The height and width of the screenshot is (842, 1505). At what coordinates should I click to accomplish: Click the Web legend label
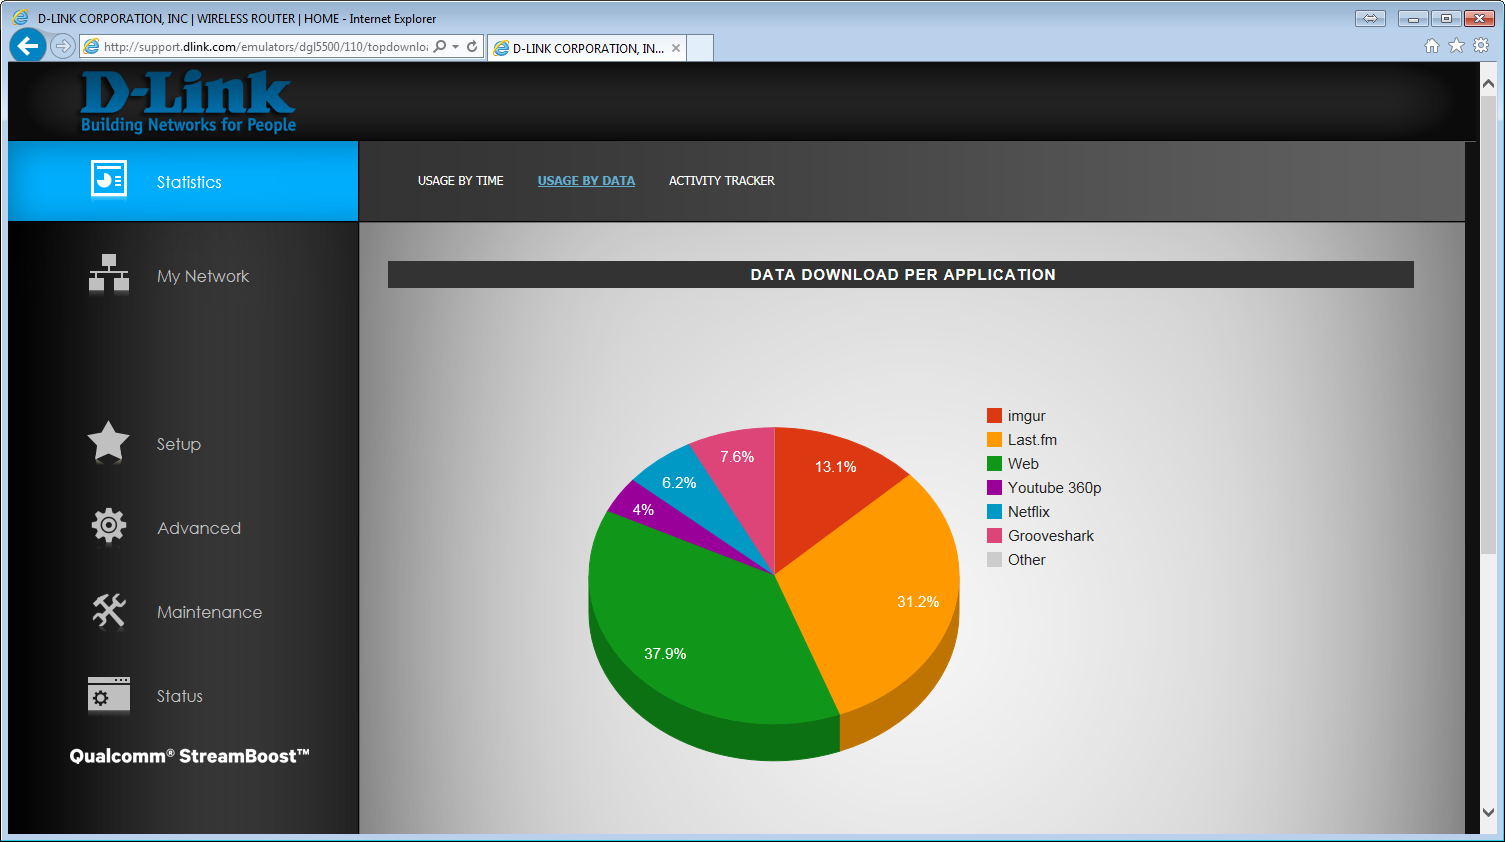click(1023, 464)
